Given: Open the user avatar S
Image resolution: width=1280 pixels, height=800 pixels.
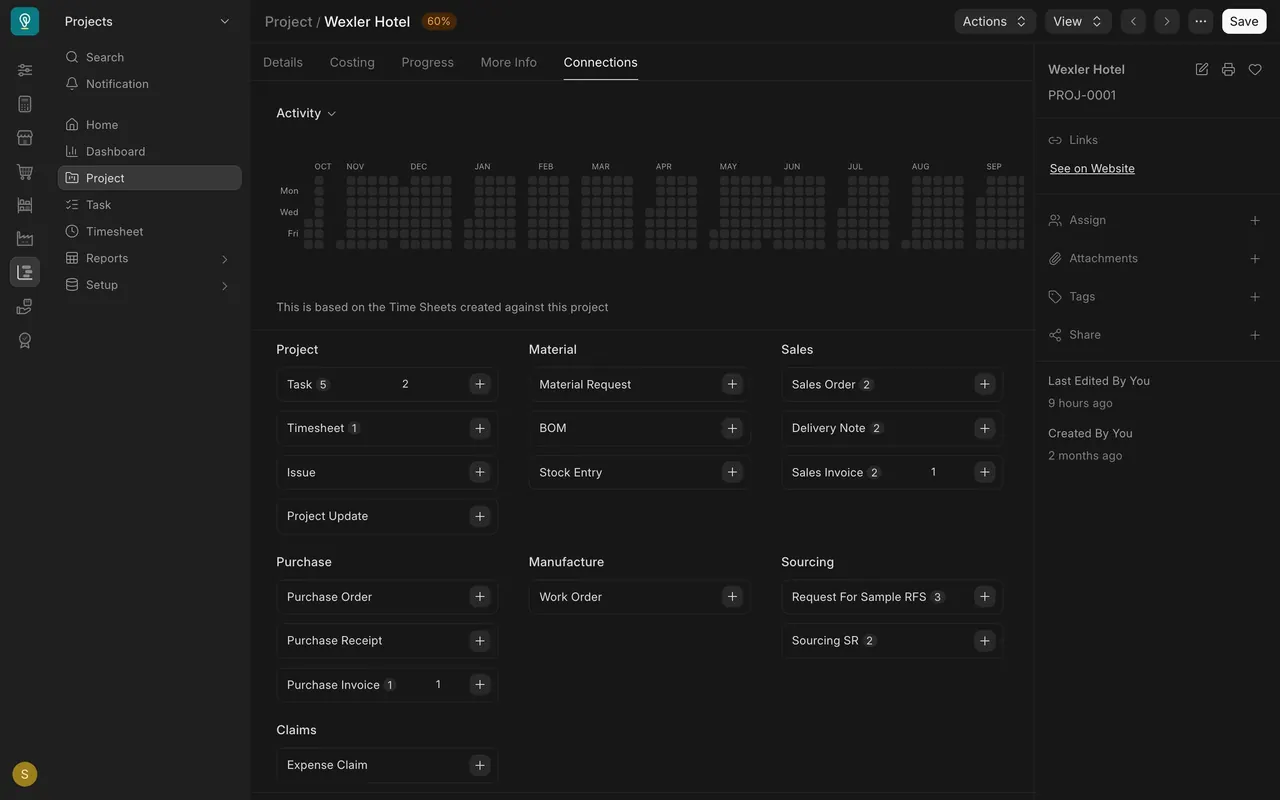Looking at the screenshot, I should point(25,774).
